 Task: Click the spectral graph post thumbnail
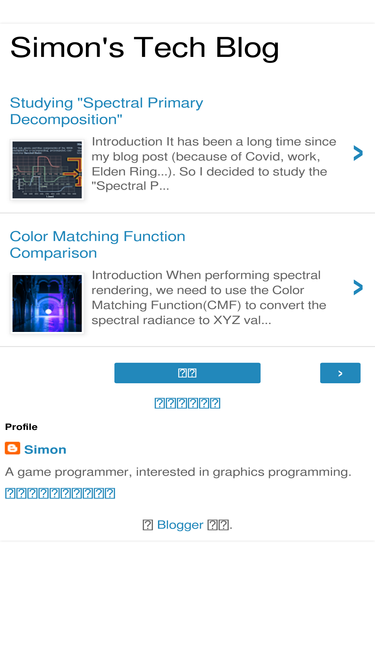pyautogui.click(x=47, y=170)
